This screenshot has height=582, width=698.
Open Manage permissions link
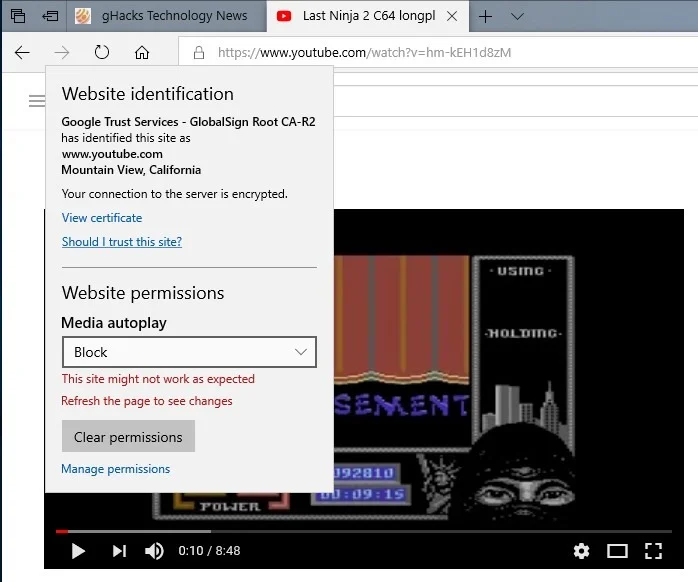coord(115,469)
